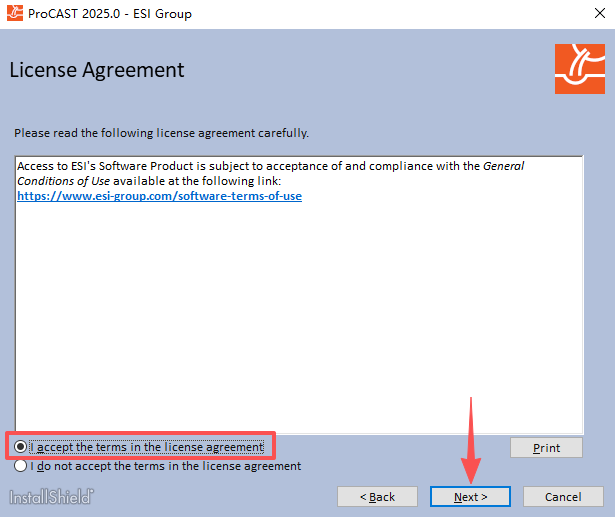The height and width of the screenshot is (517, 615).
Task: Print the license agreement
Action: (547, 448)
